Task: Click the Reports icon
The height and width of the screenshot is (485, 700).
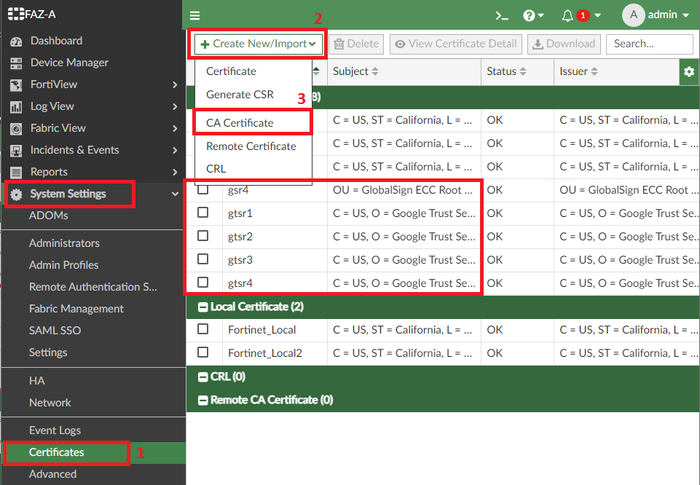Action: (16, 172)
